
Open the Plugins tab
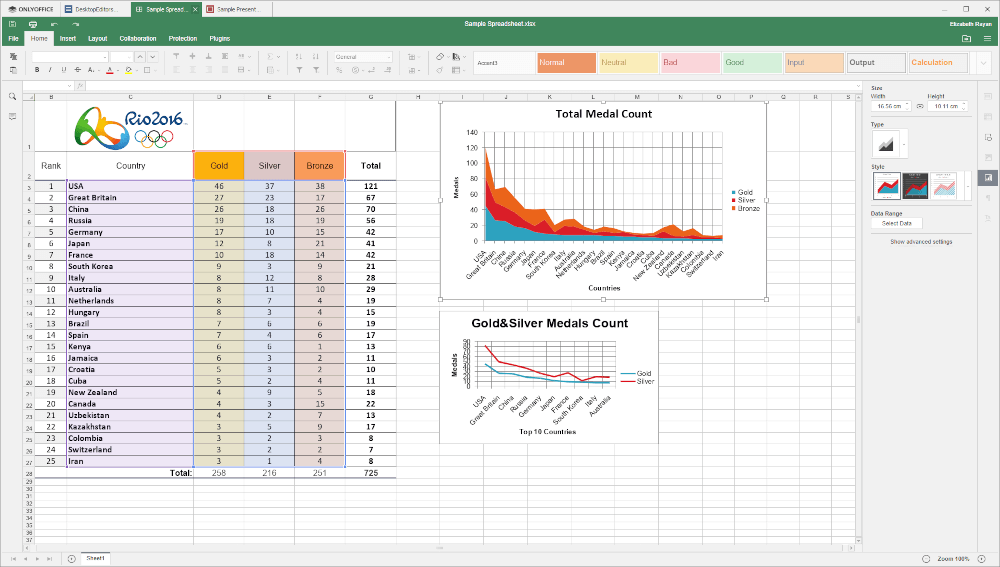(x=220, y=39)
